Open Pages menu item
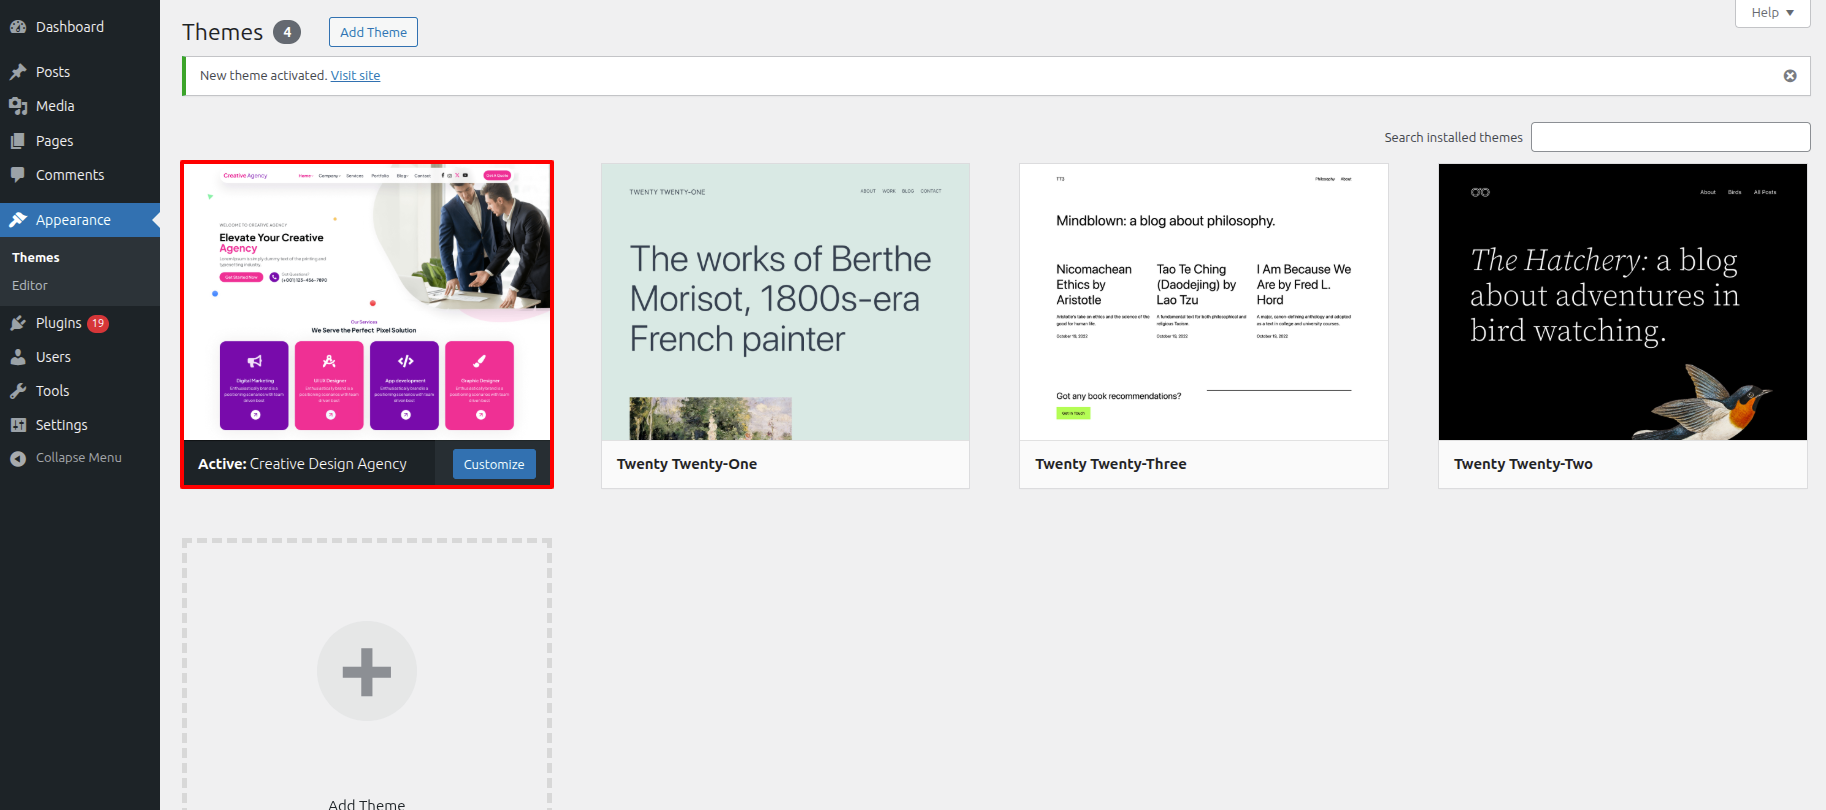Viewport: 1826px width, 810px height. tap(80, 141)
